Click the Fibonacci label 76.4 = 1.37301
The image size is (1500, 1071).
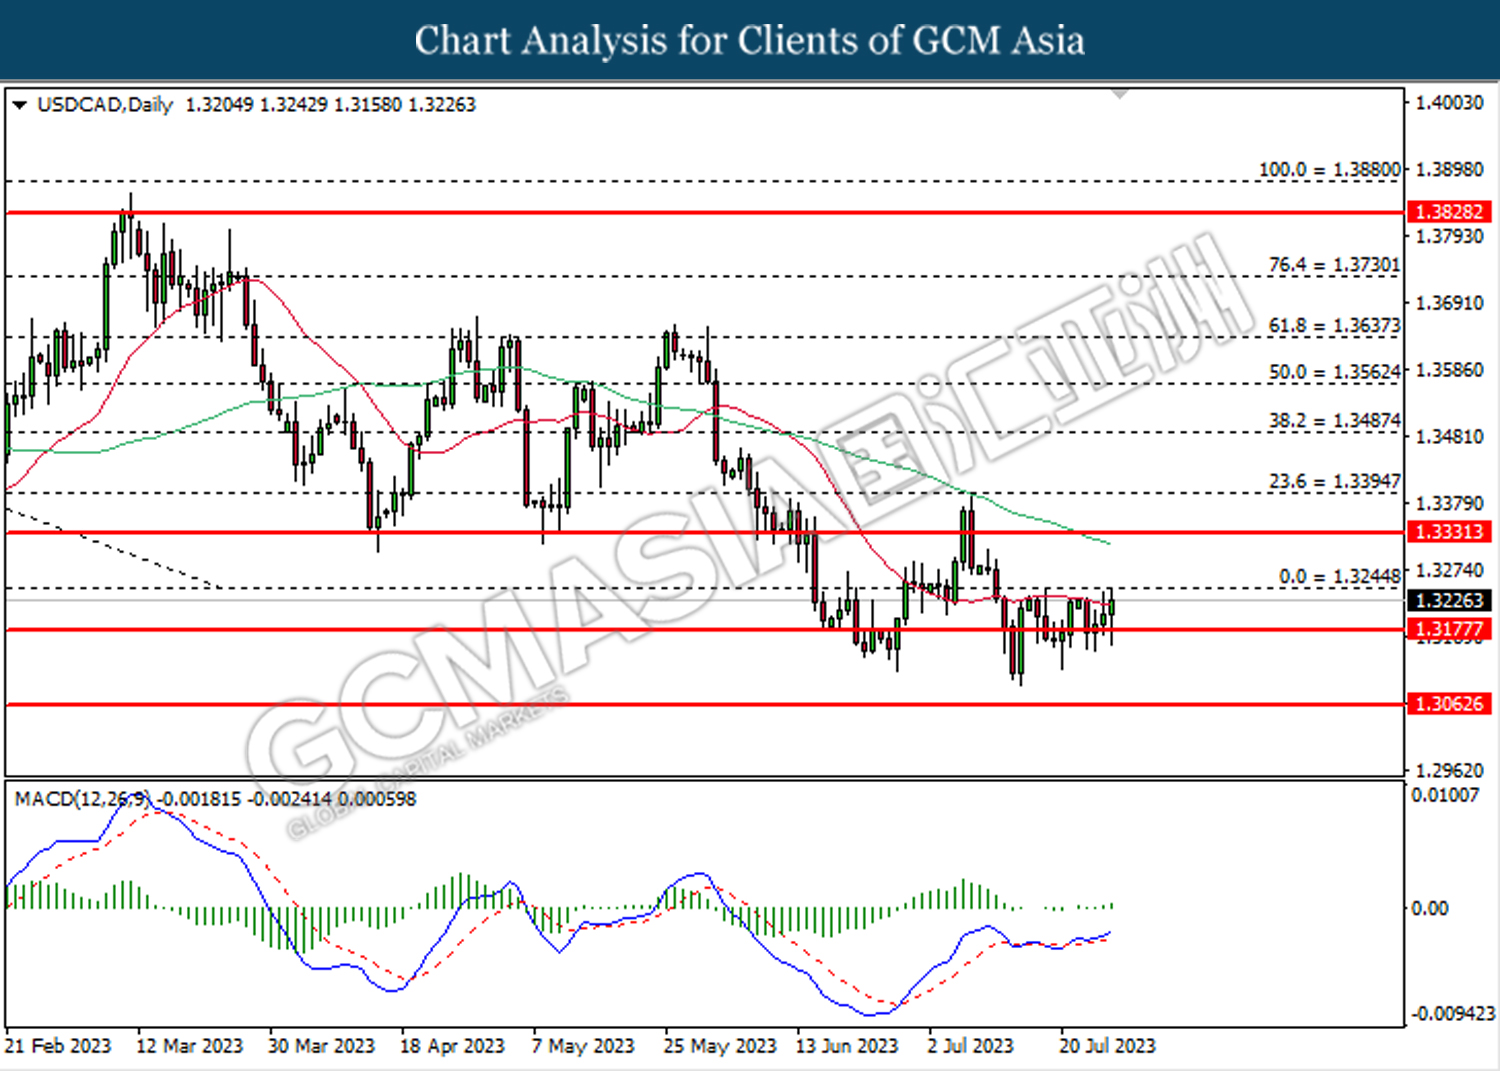[x=1334, y=265]
